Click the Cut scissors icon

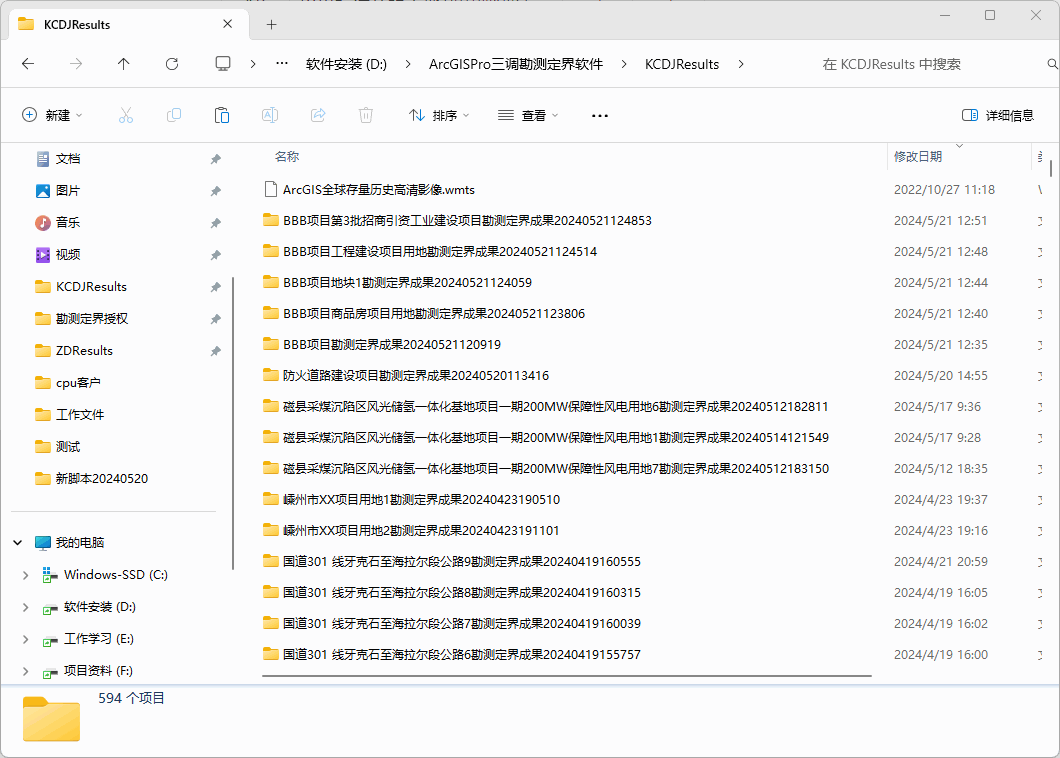coord(126,115)
